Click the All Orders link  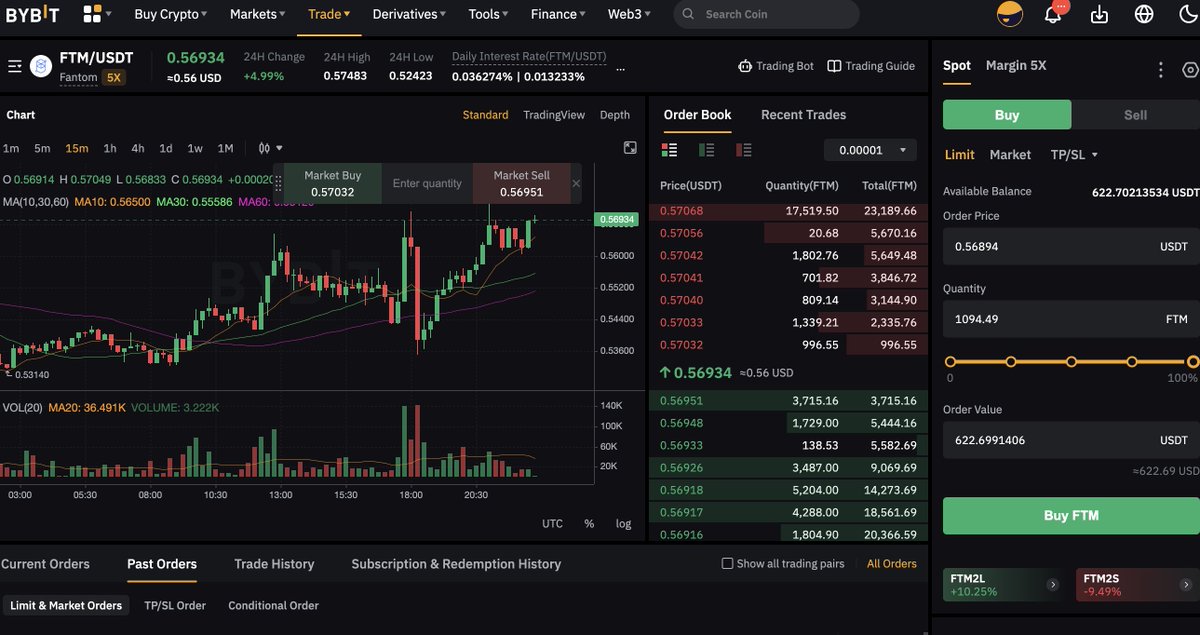tap(892, 564)
